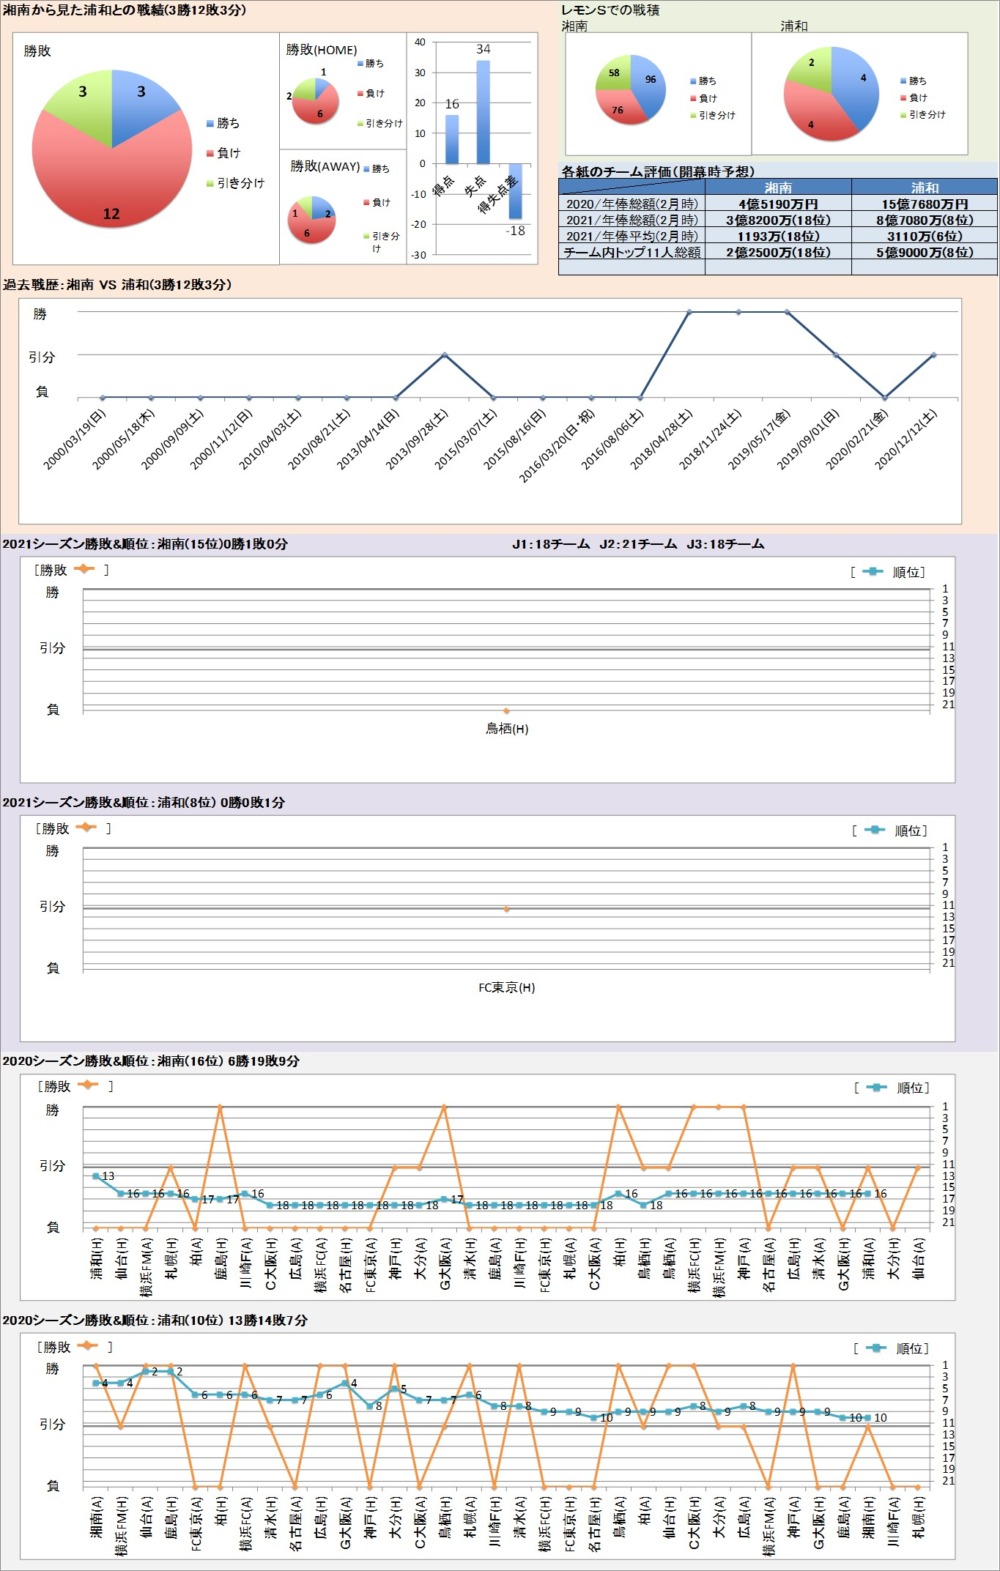Click the 横浜FM(H) axis label in 2020 浦和 chart
The width and height of the screenshot is (1000, 1571).
pyautogui.click(x=122, y=1526)
